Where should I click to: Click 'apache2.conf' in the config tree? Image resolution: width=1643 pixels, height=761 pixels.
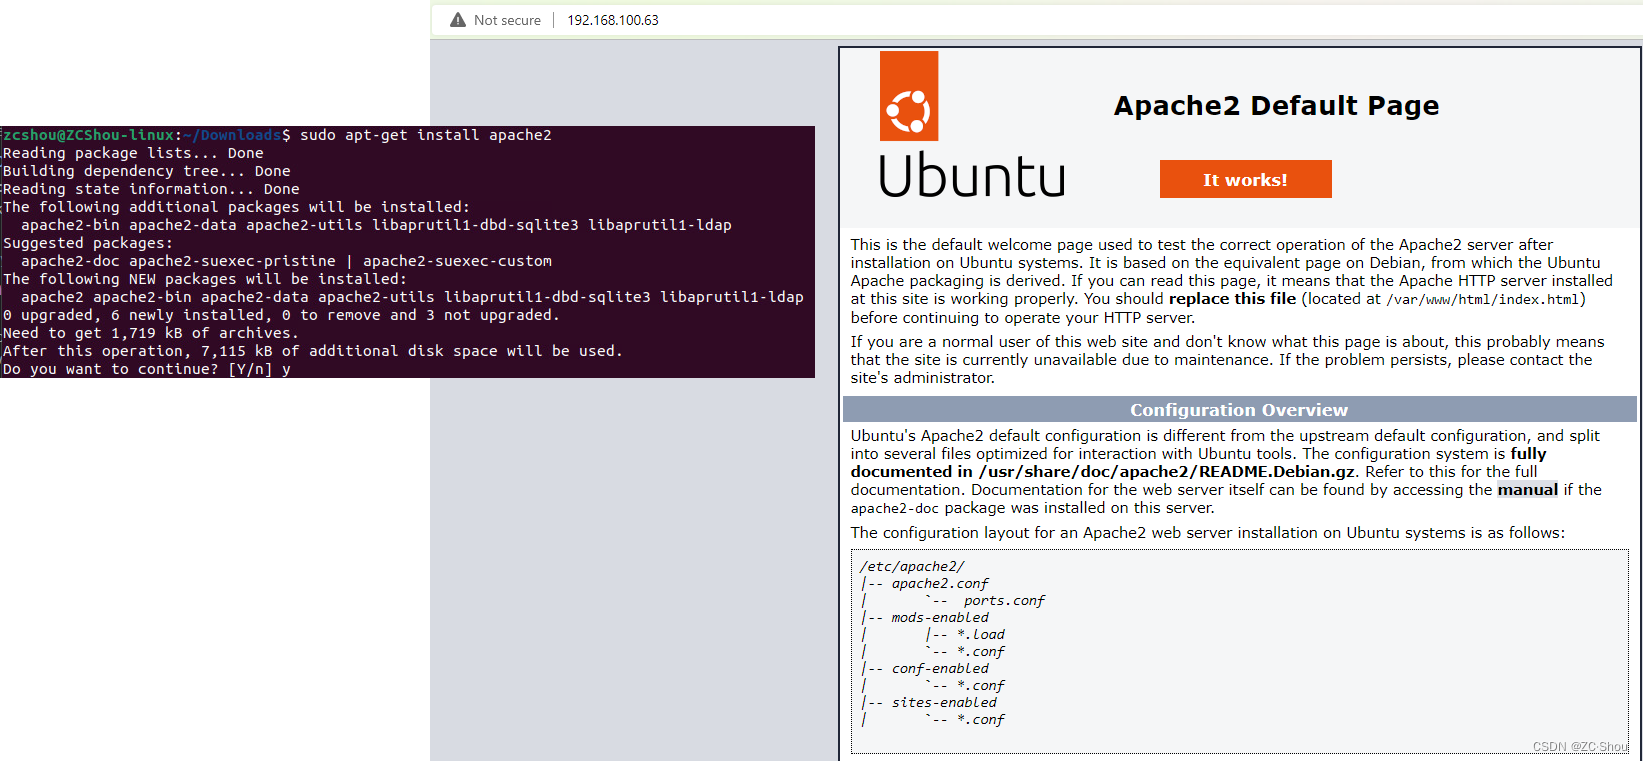click(x=940, y=583)
